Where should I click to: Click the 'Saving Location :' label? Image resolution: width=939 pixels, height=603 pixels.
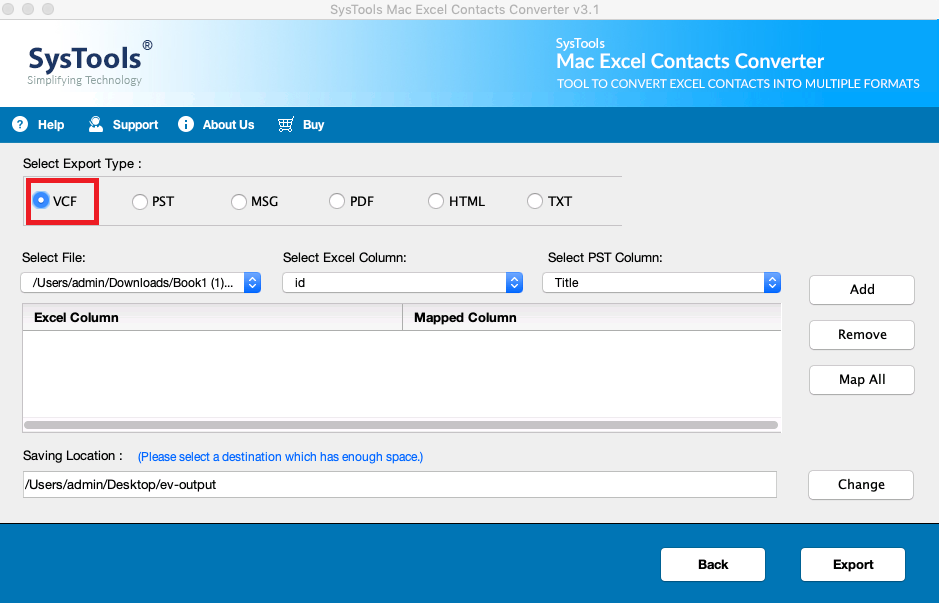(x=72, y=456)
